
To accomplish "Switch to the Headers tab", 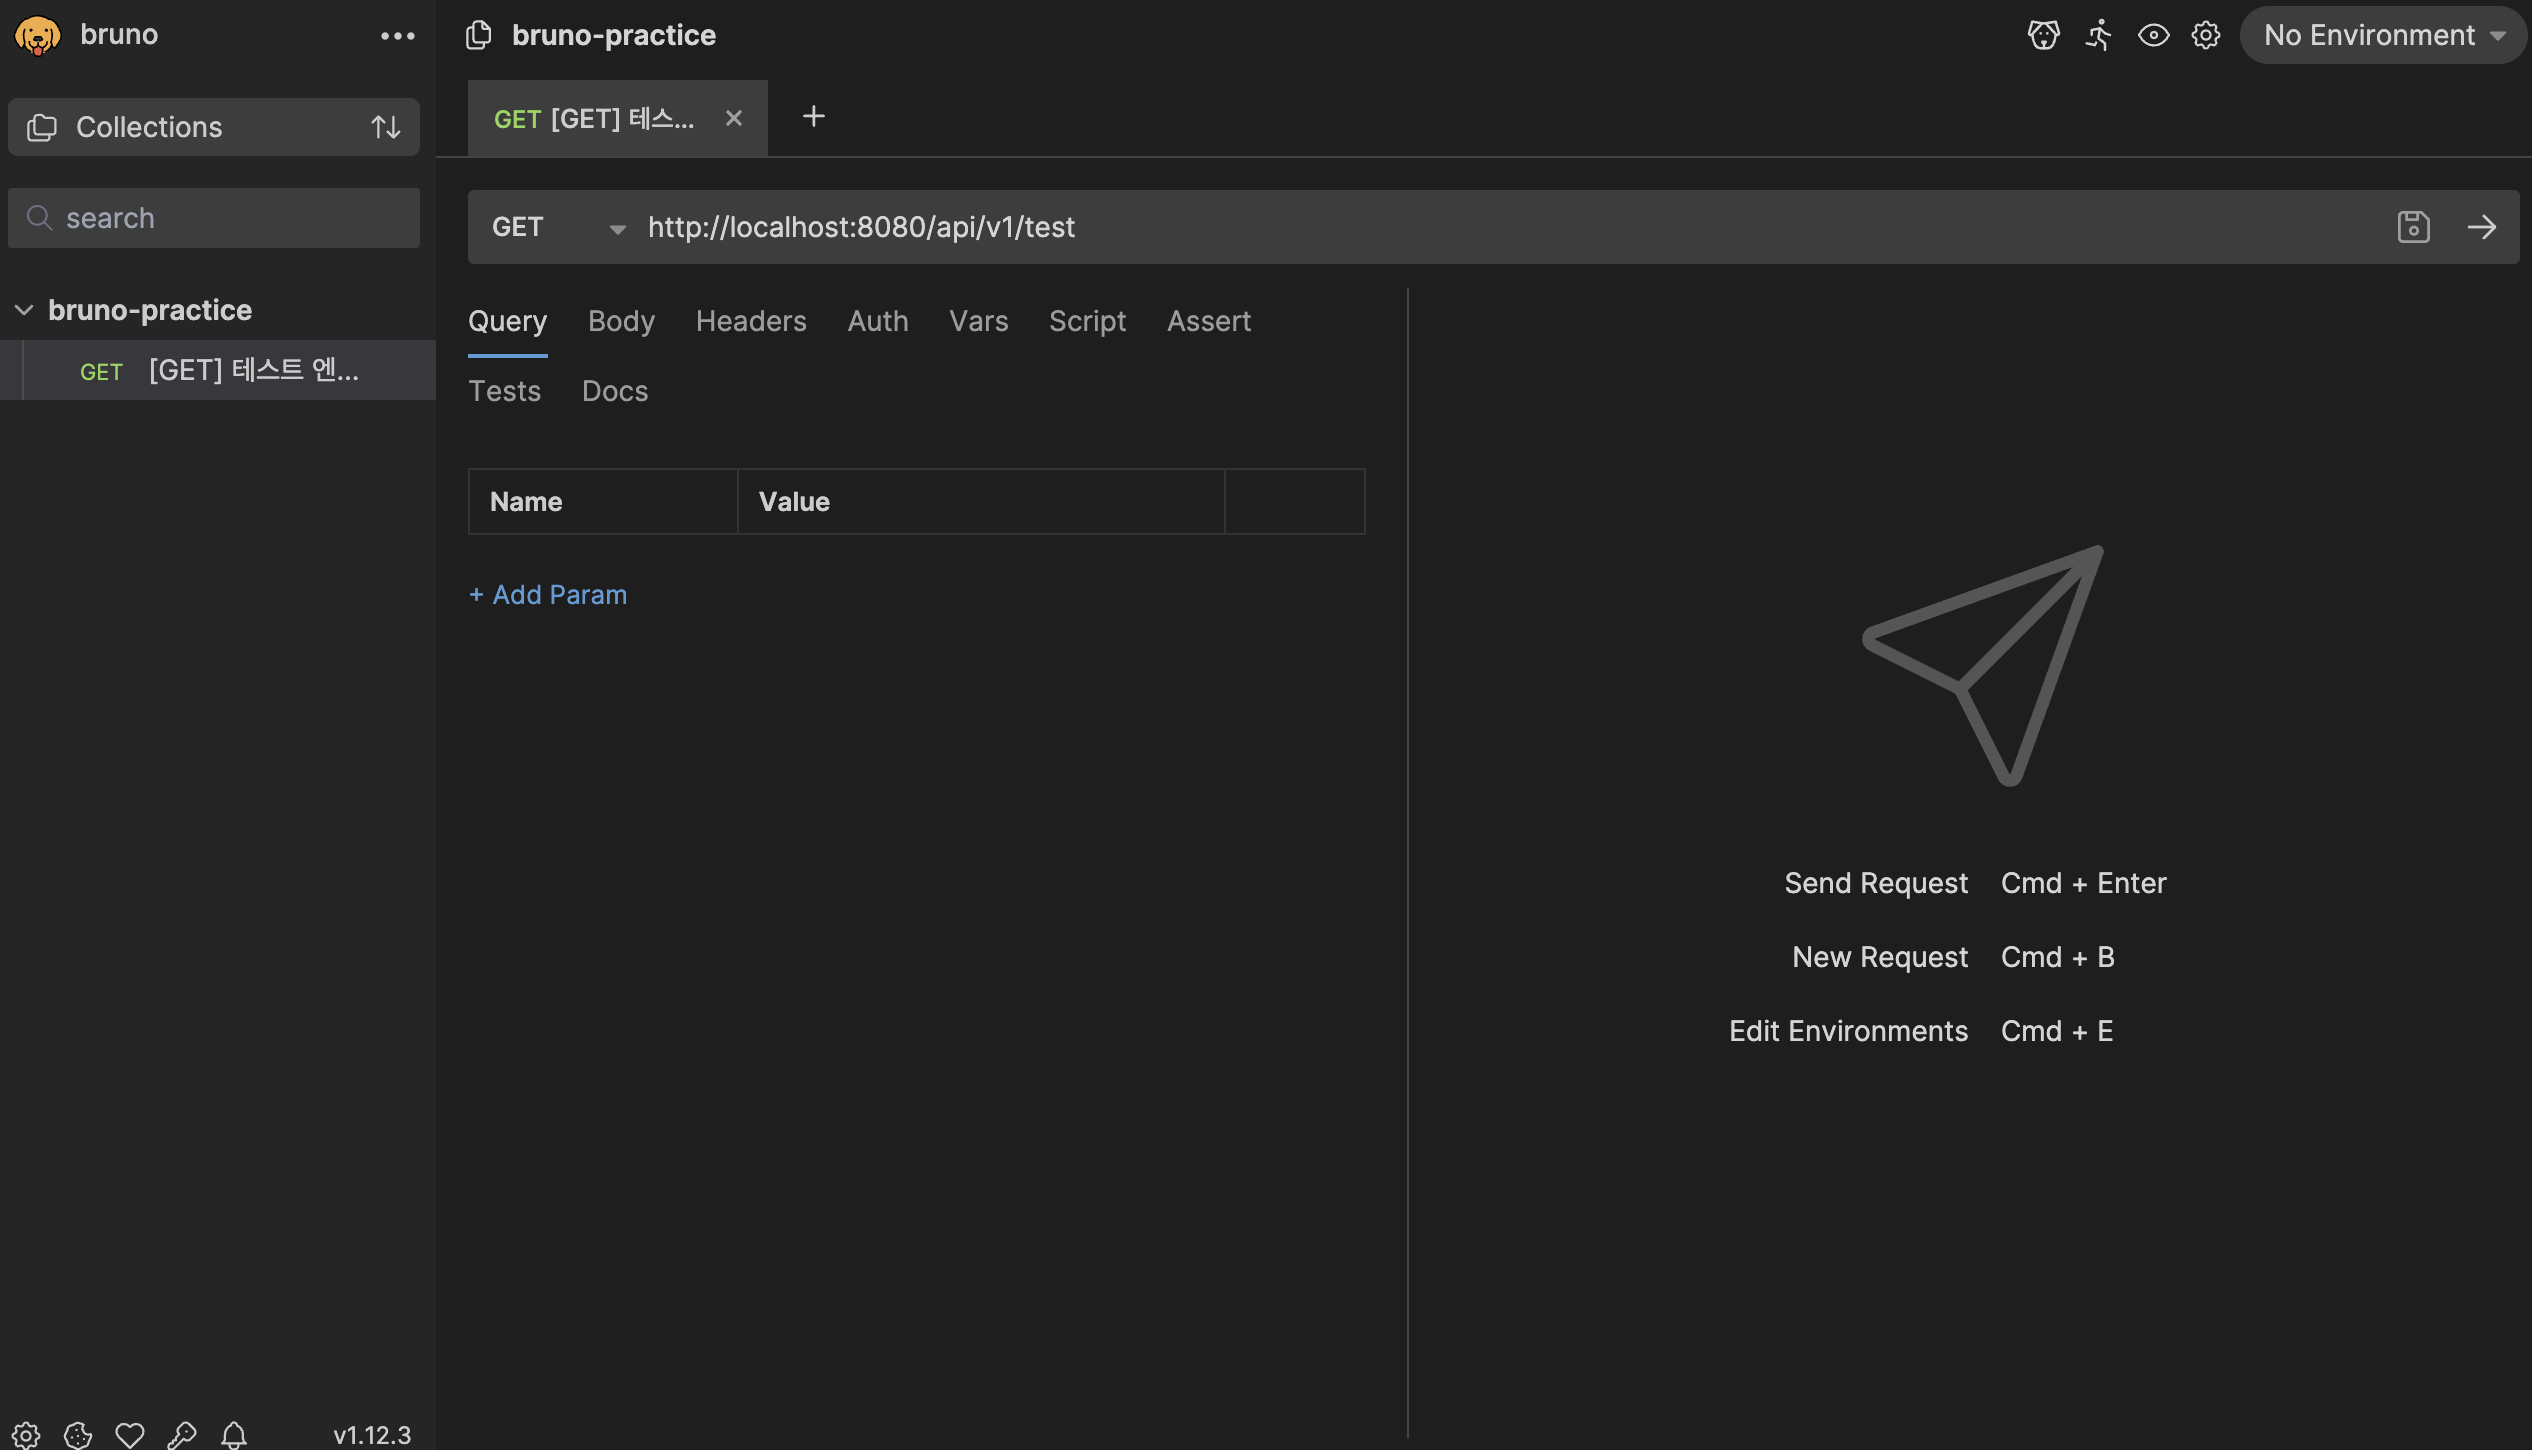I will (x=750, y=321).
